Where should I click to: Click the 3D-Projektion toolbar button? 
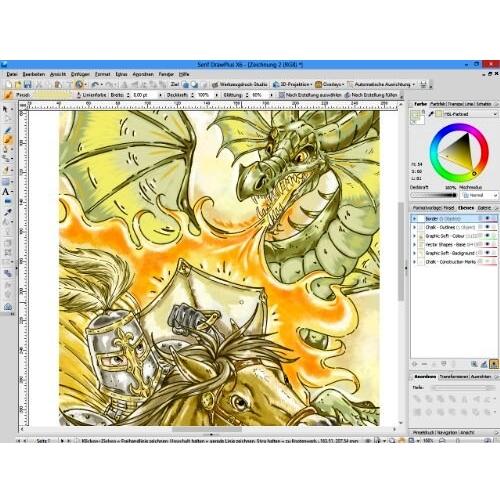pos(292,85)
